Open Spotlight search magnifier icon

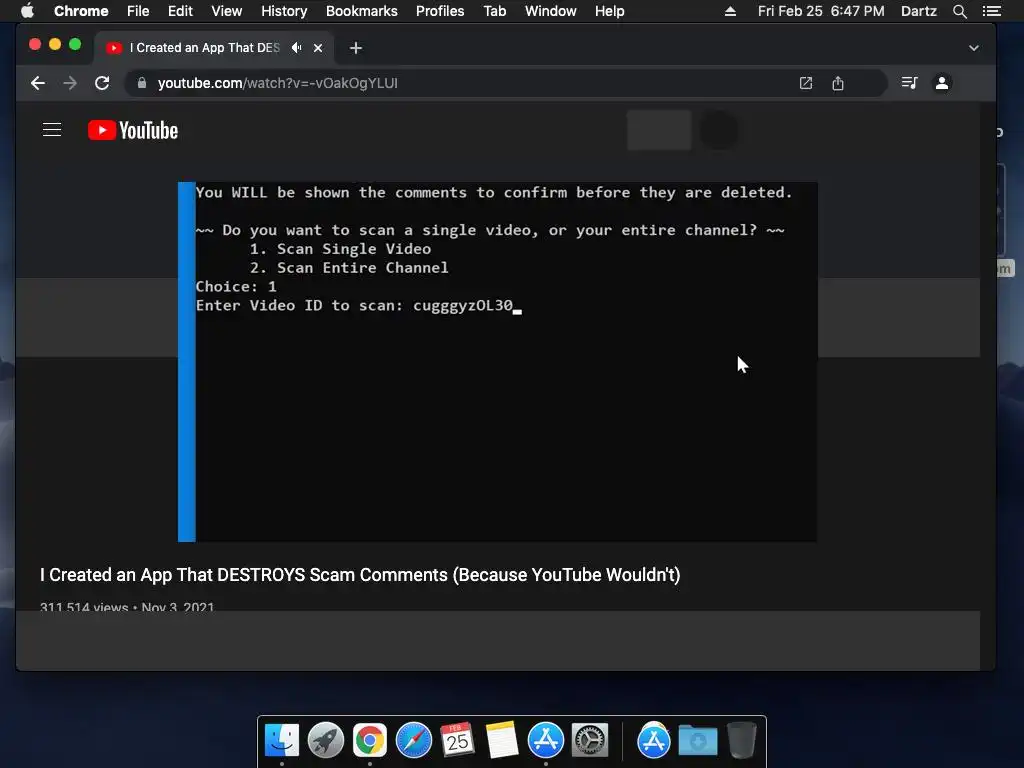click(x=959, y=11)
